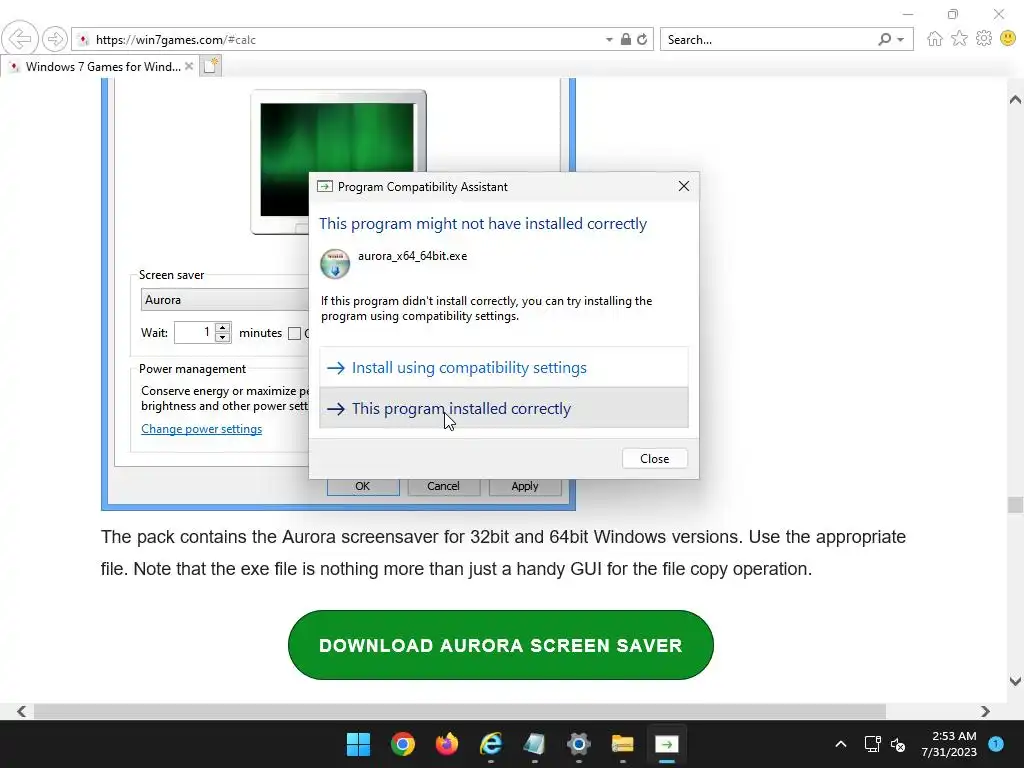The height and width of the screenshot is (768, 1024).
Task: Click Cancel in the screen saver dialog image
Action: tap(443, 487)
